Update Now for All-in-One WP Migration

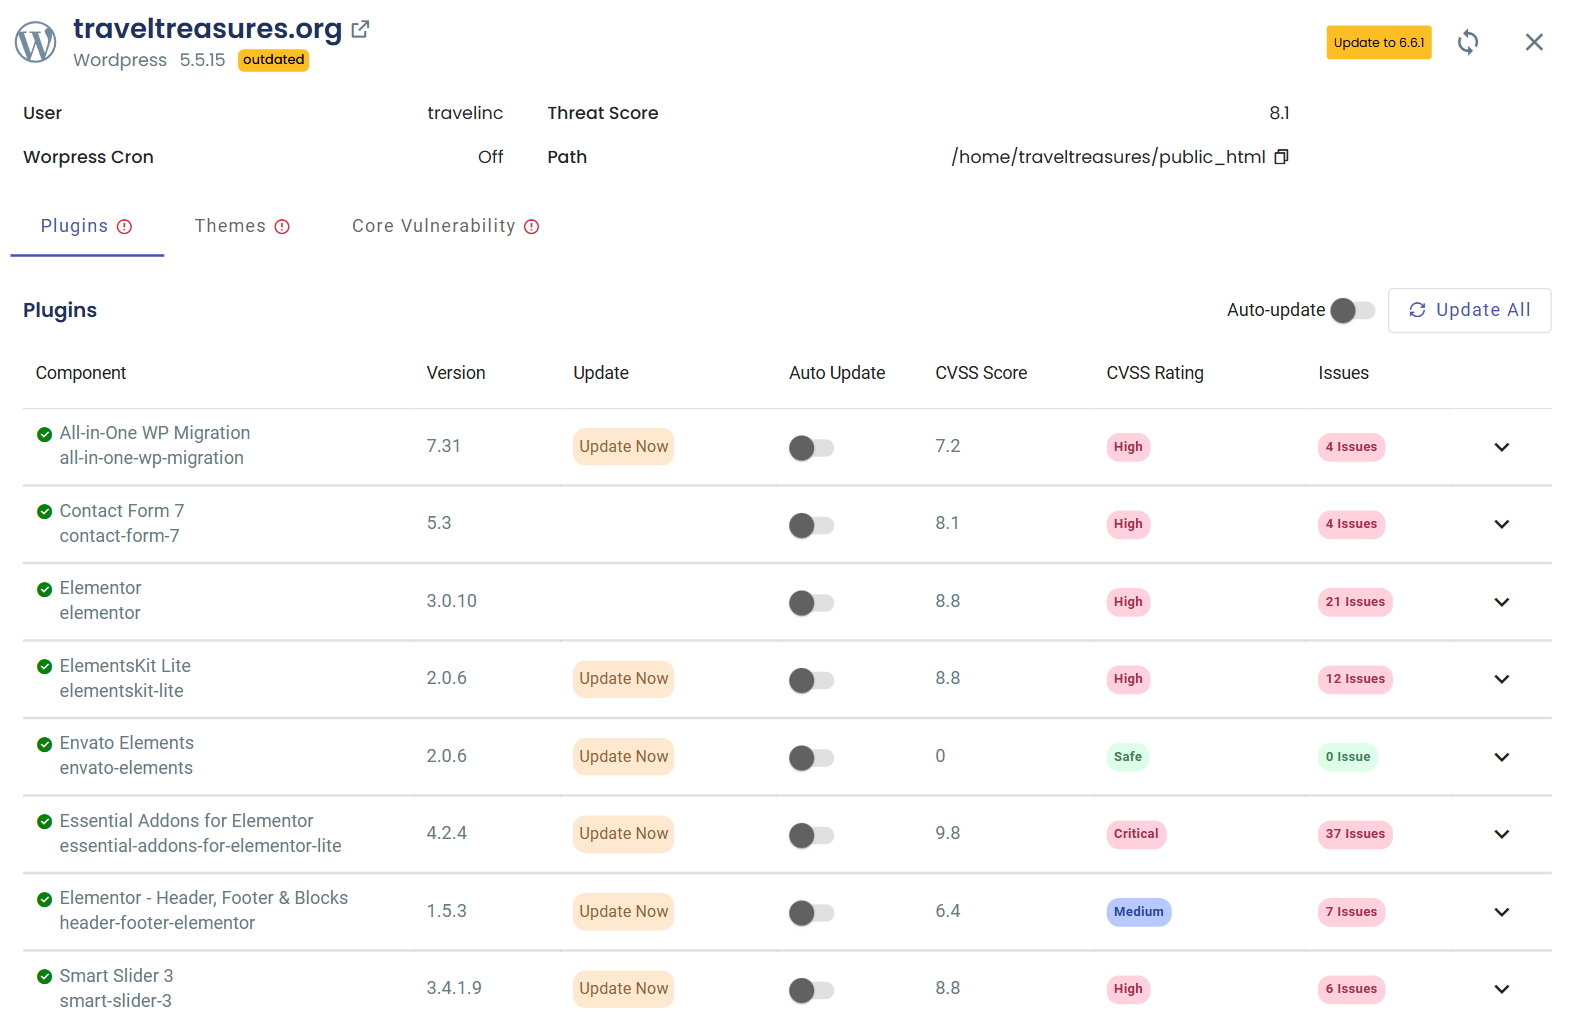(x=623, y=447)
